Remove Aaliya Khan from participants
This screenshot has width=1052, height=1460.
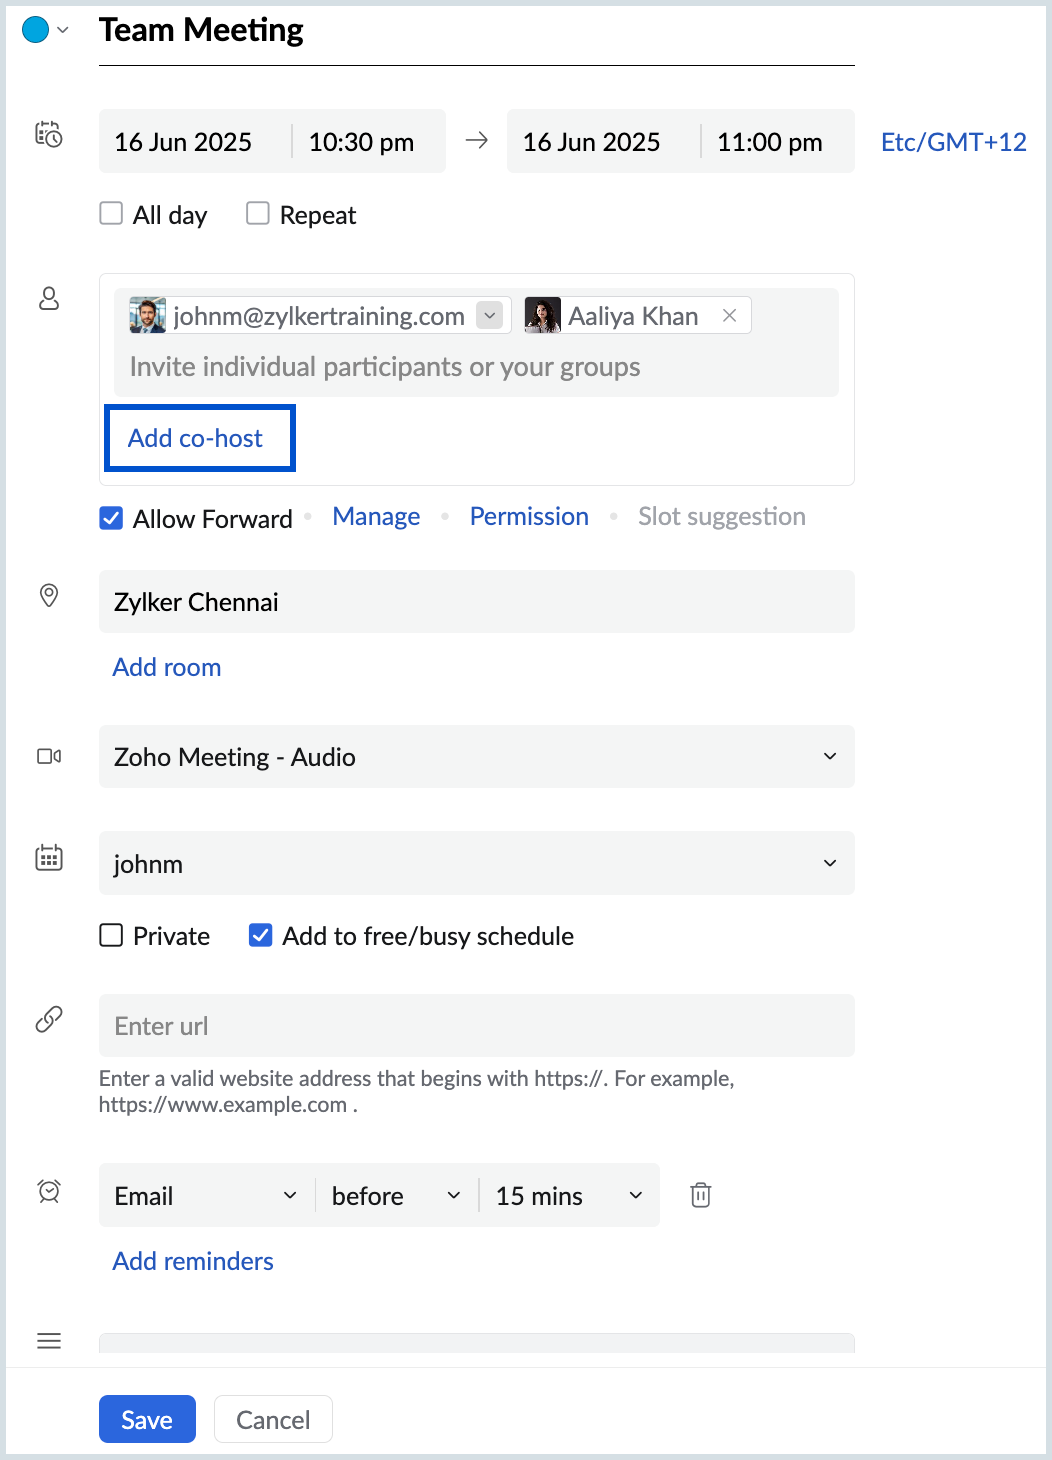[730, 316]
